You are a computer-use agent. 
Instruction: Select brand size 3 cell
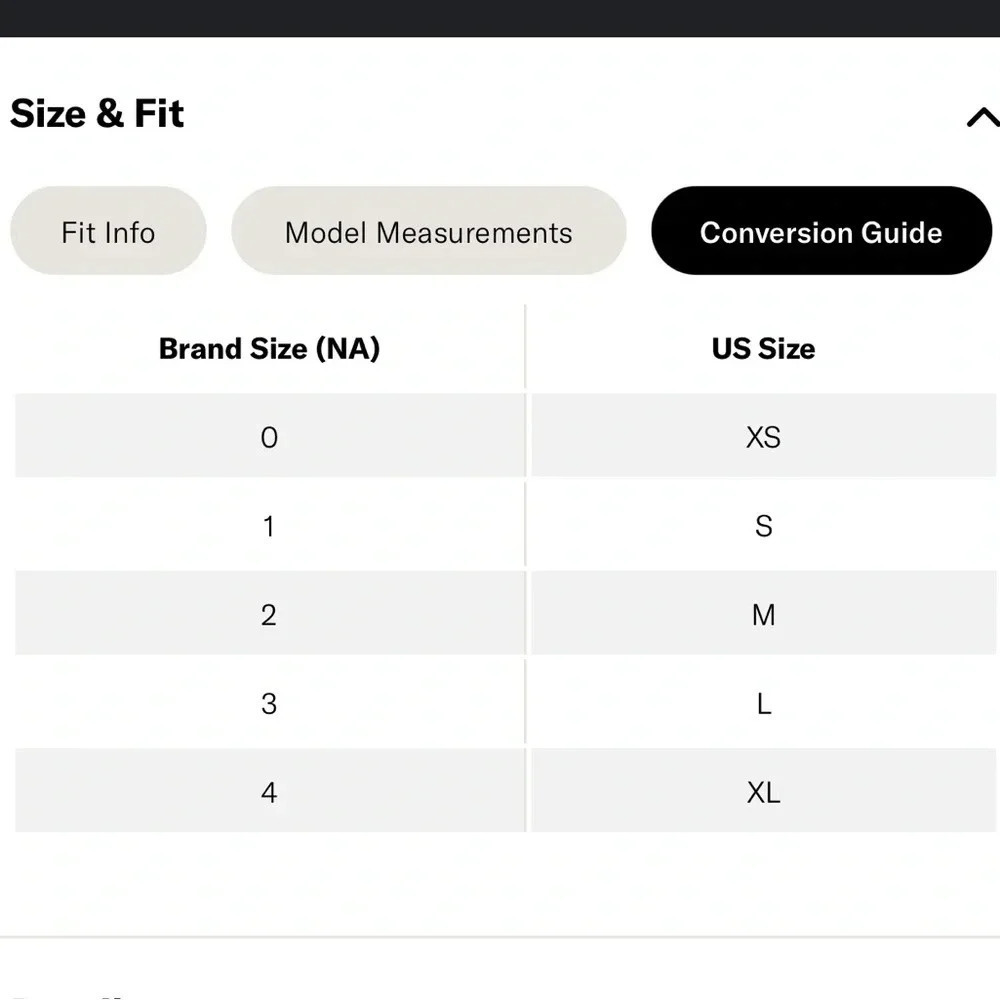(269, 703)
